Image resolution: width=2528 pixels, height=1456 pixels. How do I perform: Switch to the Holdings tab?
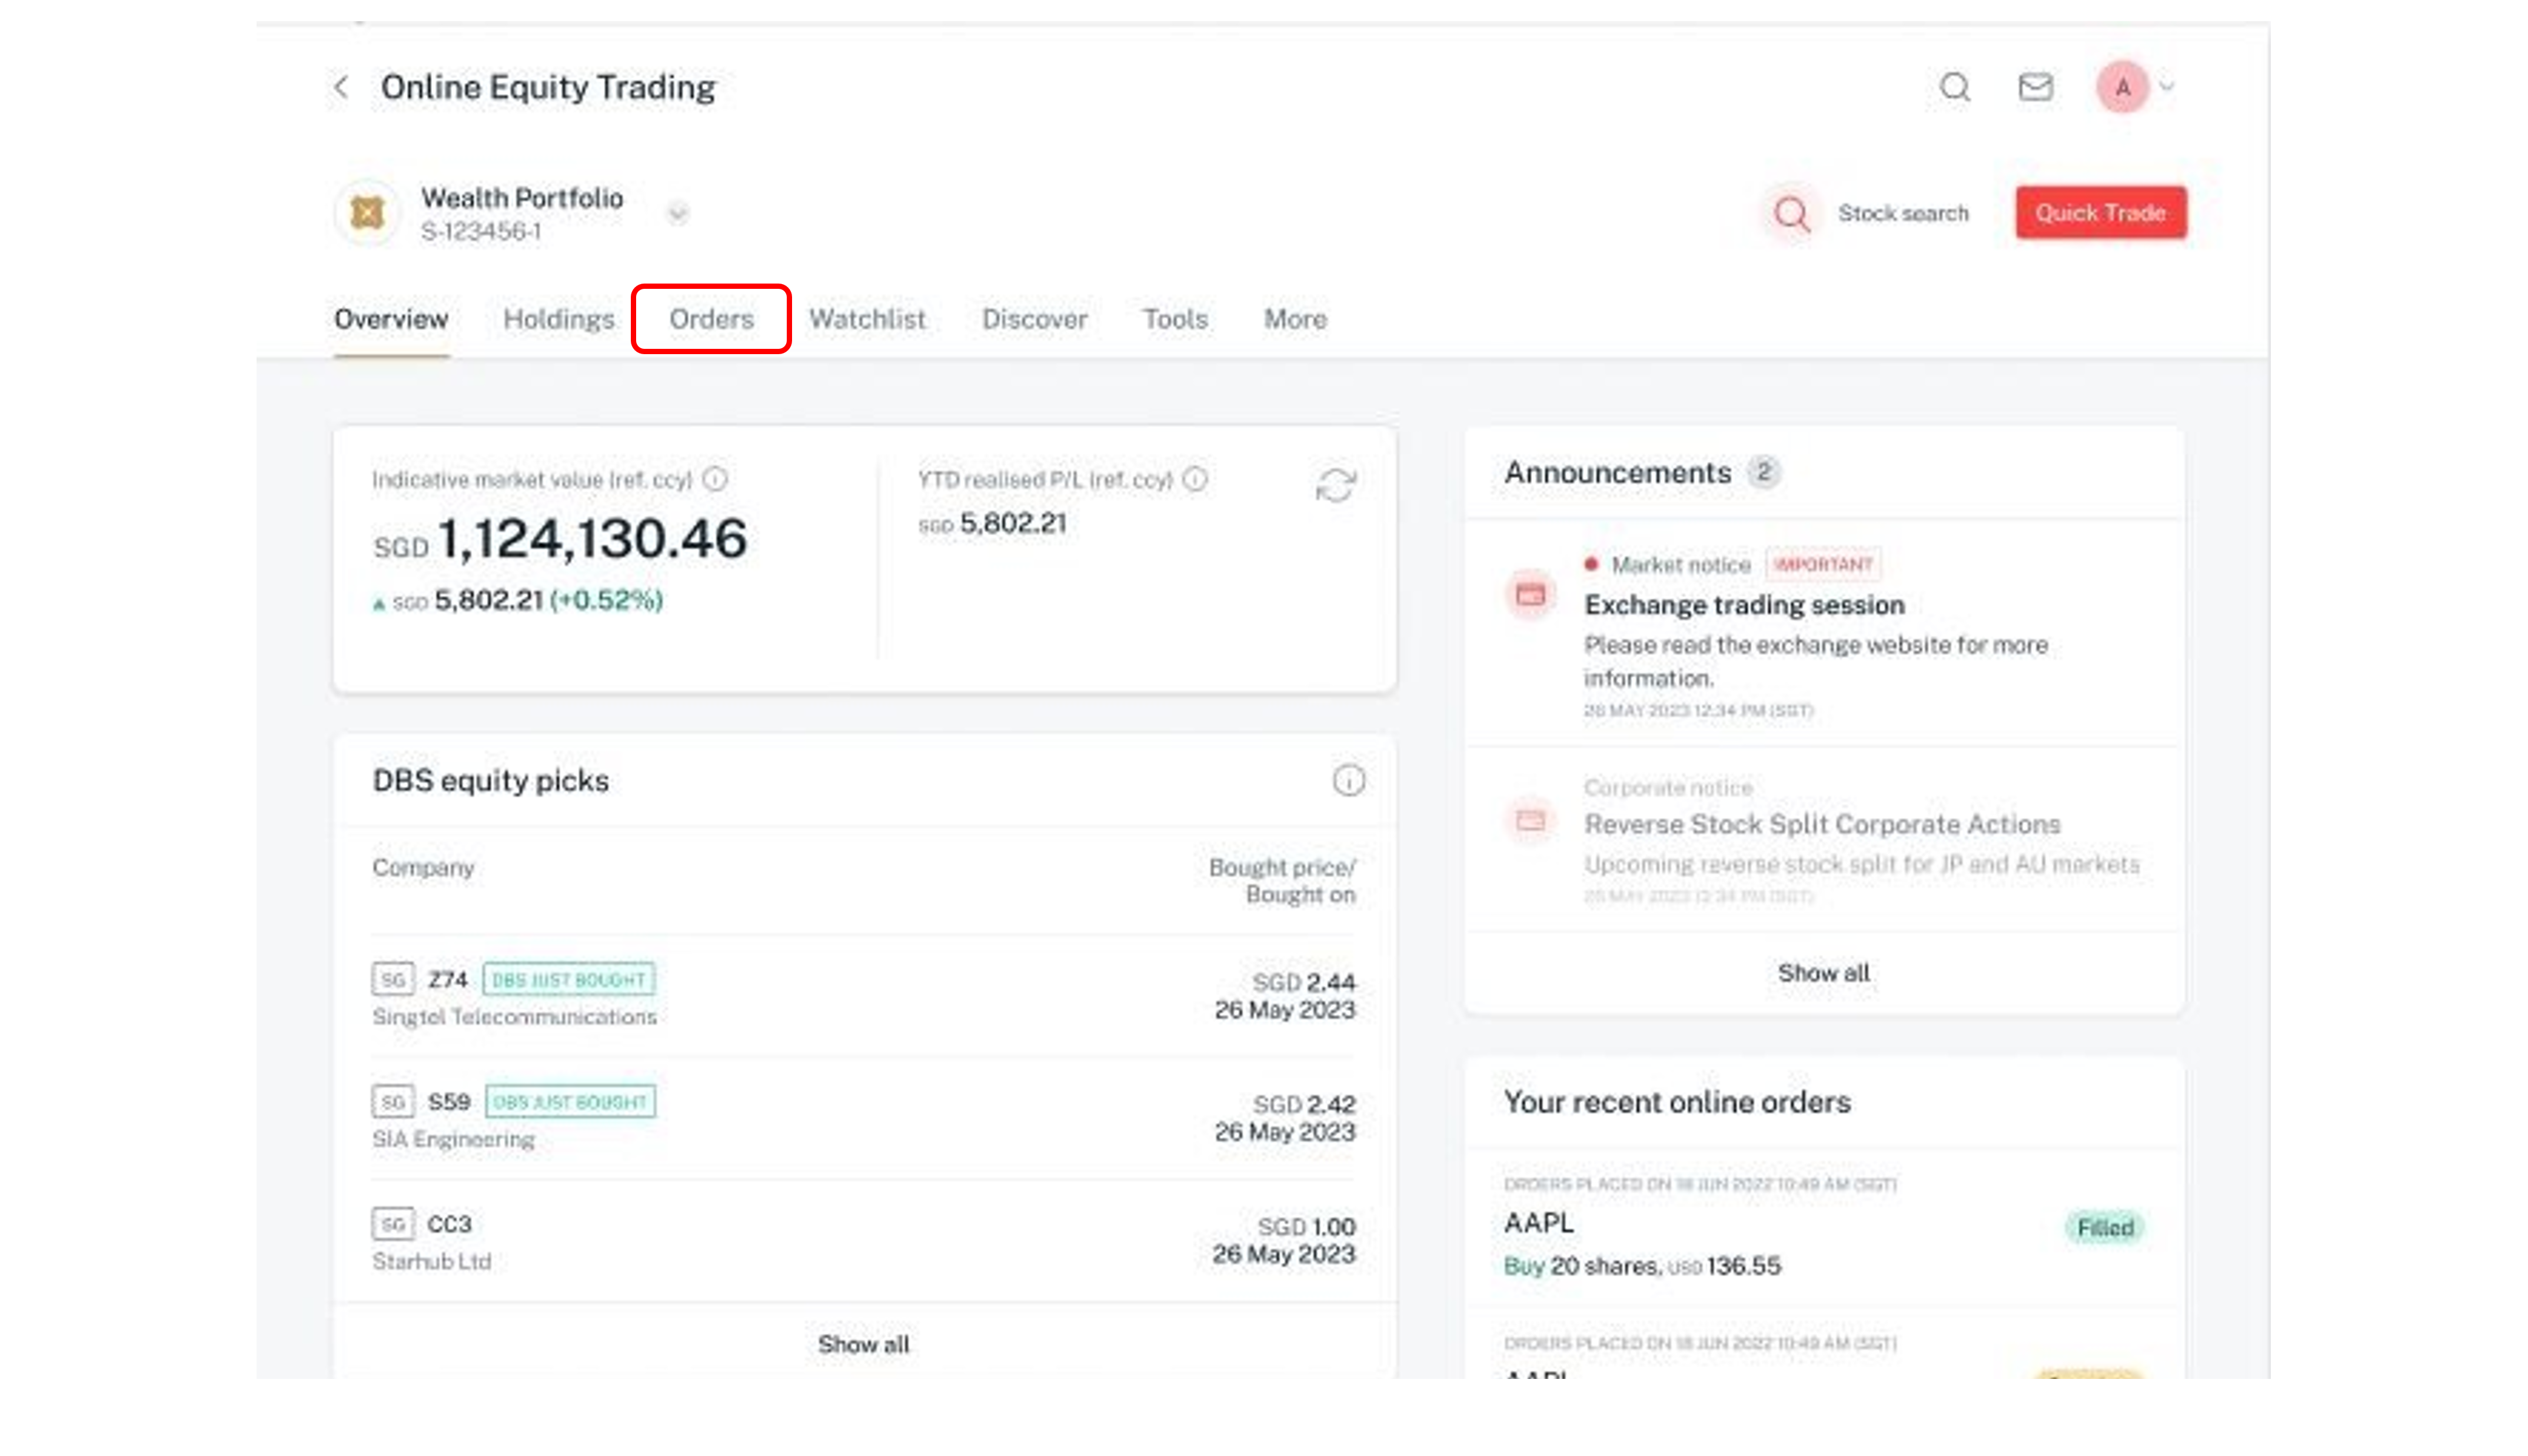pos(559,319)
